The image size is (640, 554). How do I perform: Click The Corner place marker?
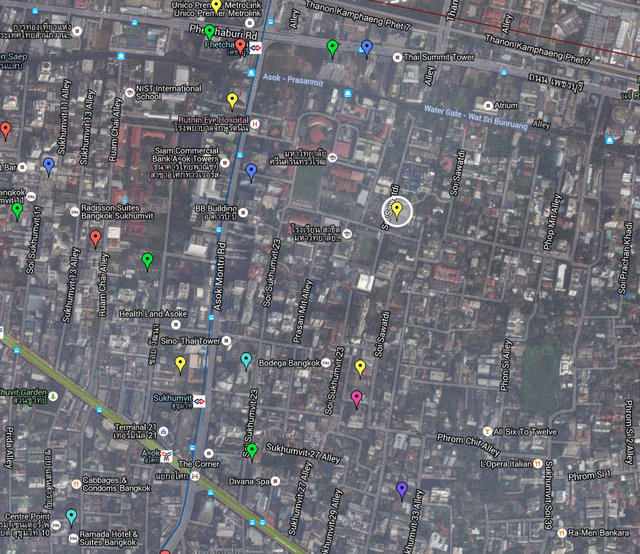pyautogui.click(x=209, y=453)
